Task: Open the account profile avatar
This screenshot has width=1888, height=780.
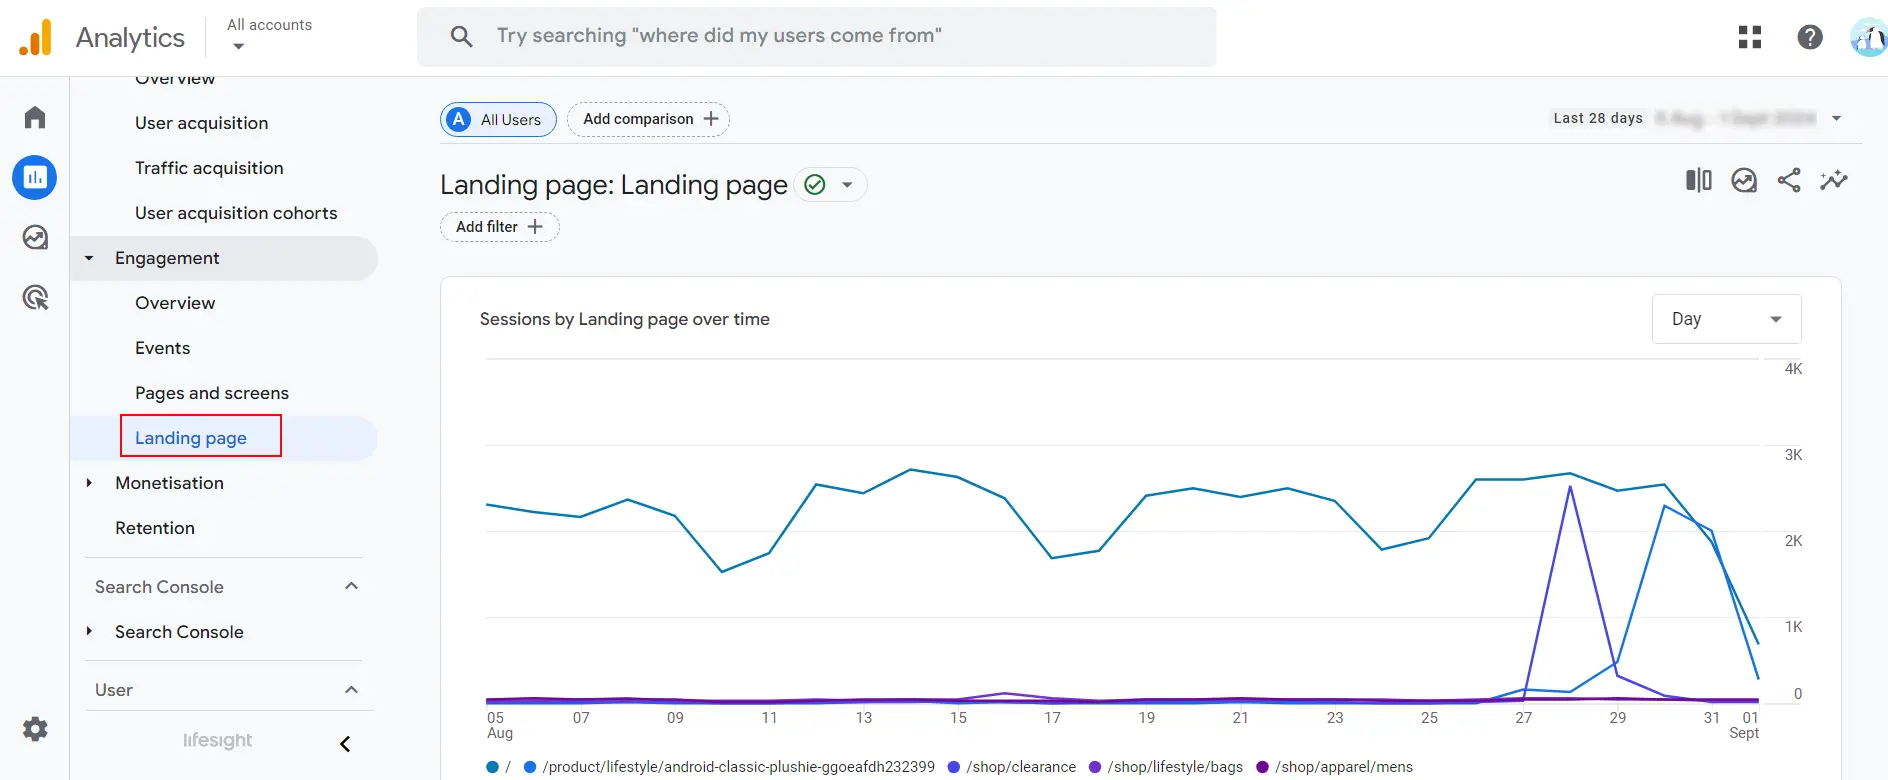Action: (1868, 38)
